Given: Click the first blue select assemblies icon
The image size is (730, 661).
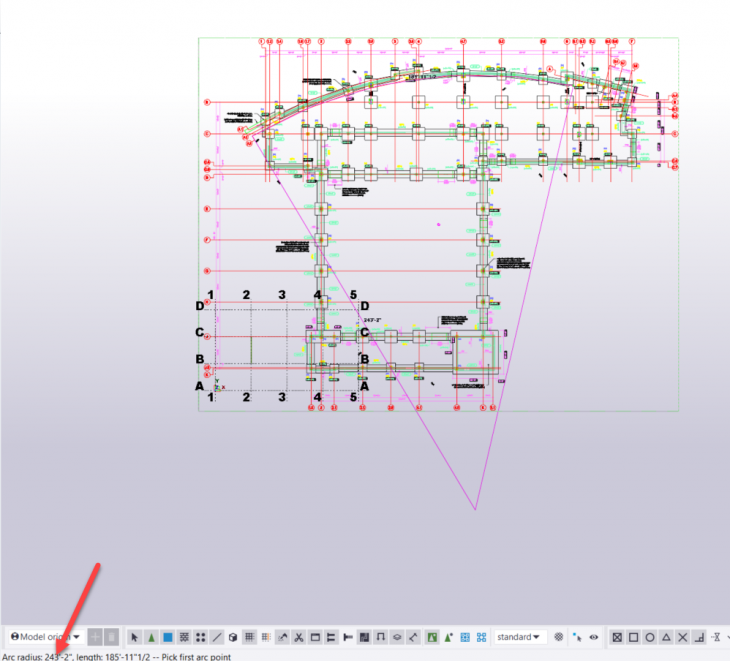Looking at the screenshot, I should [x=465, y=637].
